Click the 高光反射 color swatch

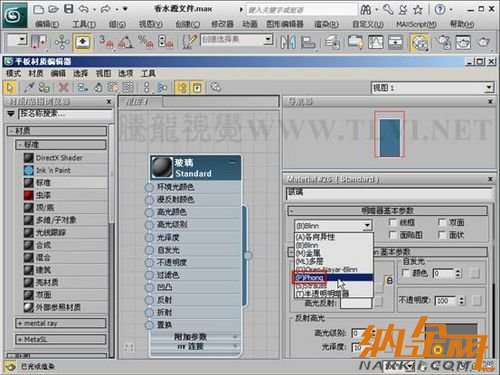356,303
